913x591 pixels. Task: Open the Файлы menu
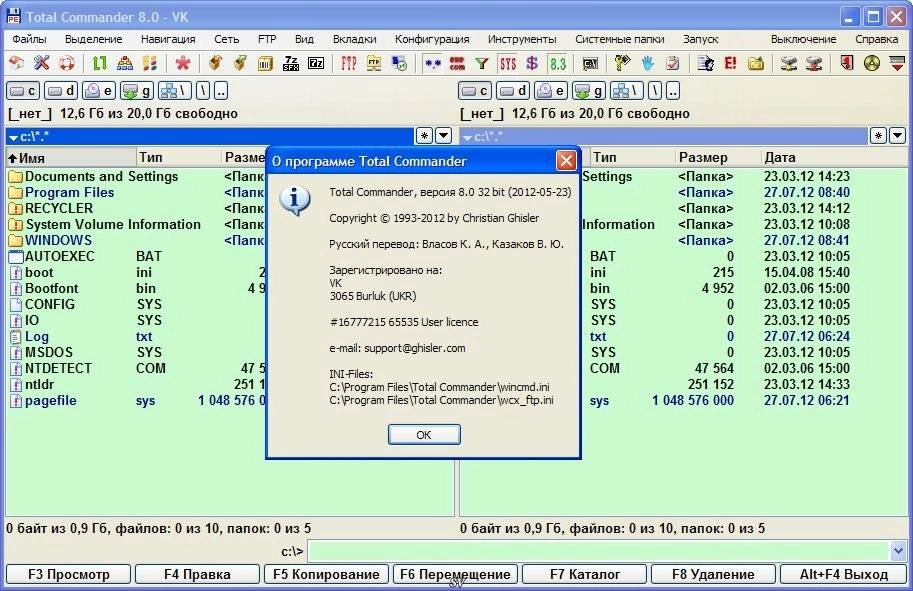[29, 39]
